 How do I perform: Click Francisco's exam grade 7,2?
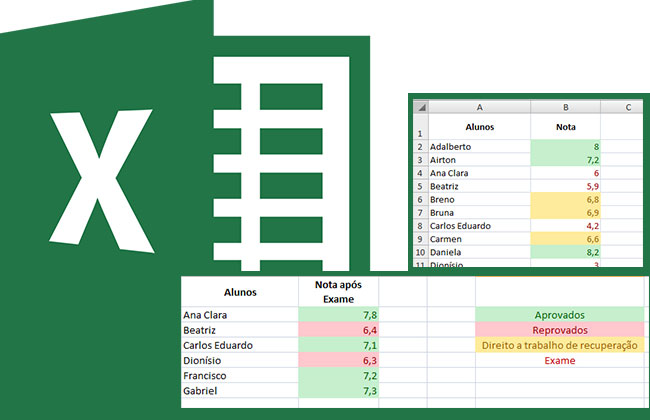pos(338,376)
